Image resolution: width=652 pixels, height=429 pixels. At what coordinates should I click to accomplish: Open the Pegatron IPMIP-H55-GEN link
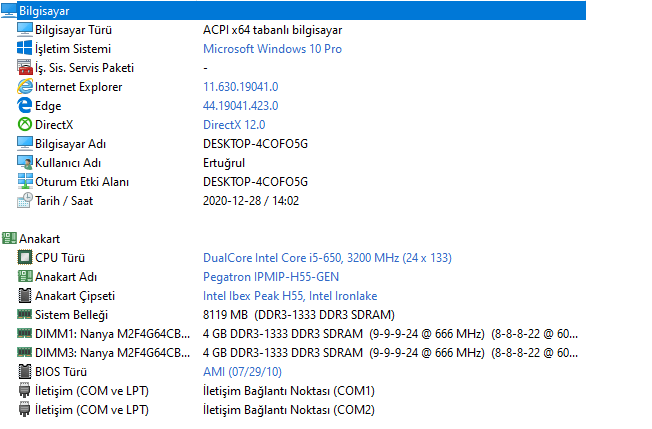click(271, 277)
